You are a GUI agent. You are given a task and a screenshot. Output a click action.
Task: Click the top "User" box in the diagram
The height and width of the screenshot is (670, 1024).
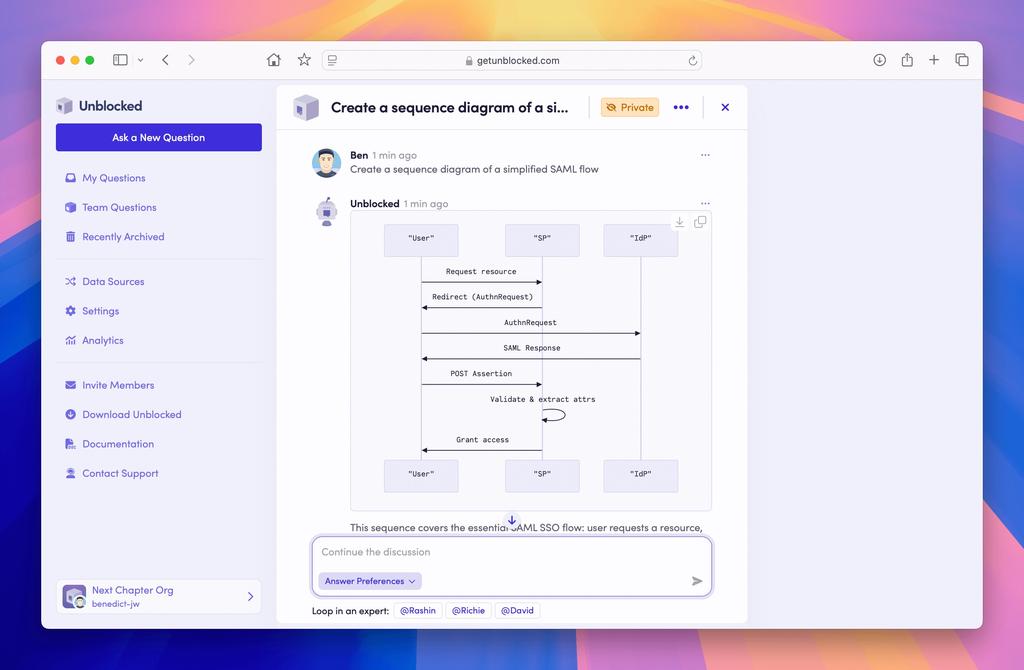point(421,240)
